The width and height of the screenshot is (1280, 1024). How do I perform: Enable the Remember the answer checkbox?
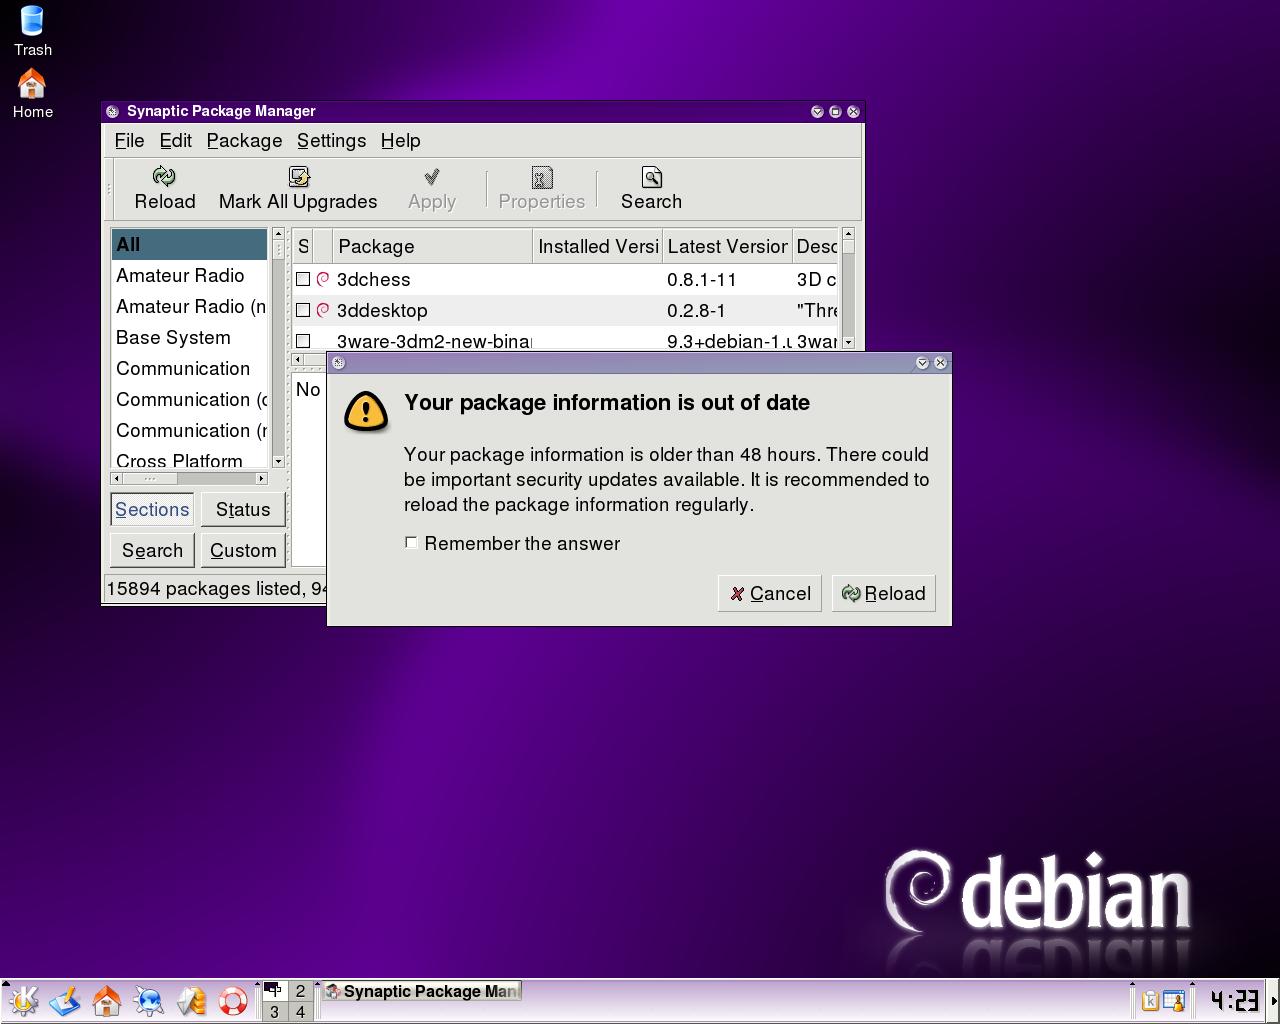411,542
